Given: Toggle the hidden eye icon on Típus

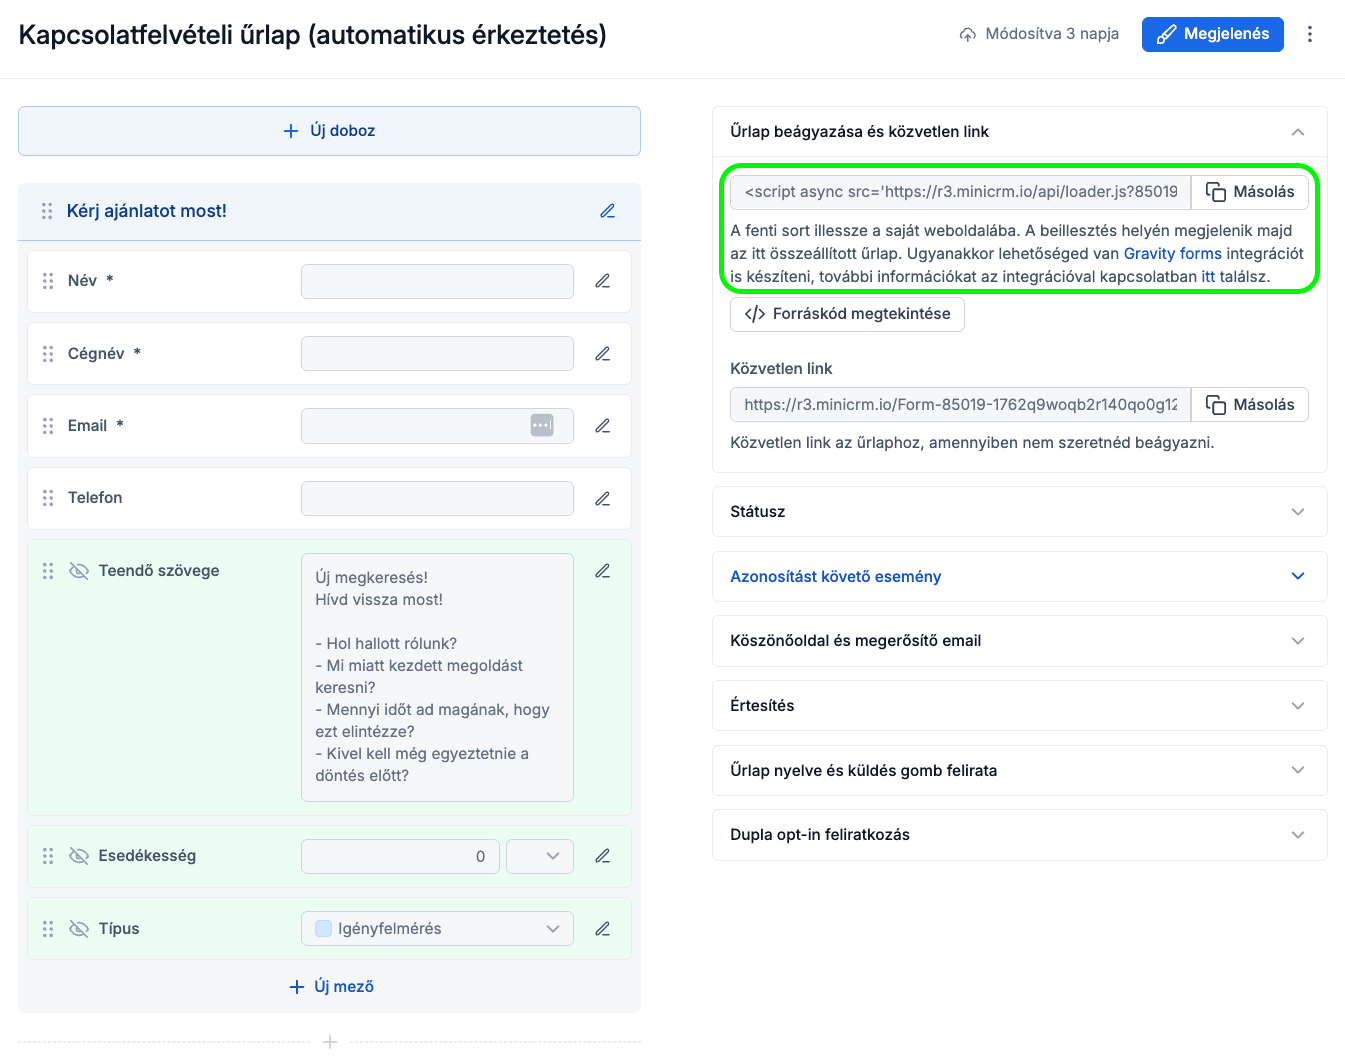Looking at the screenshot, I should [79, 929].
